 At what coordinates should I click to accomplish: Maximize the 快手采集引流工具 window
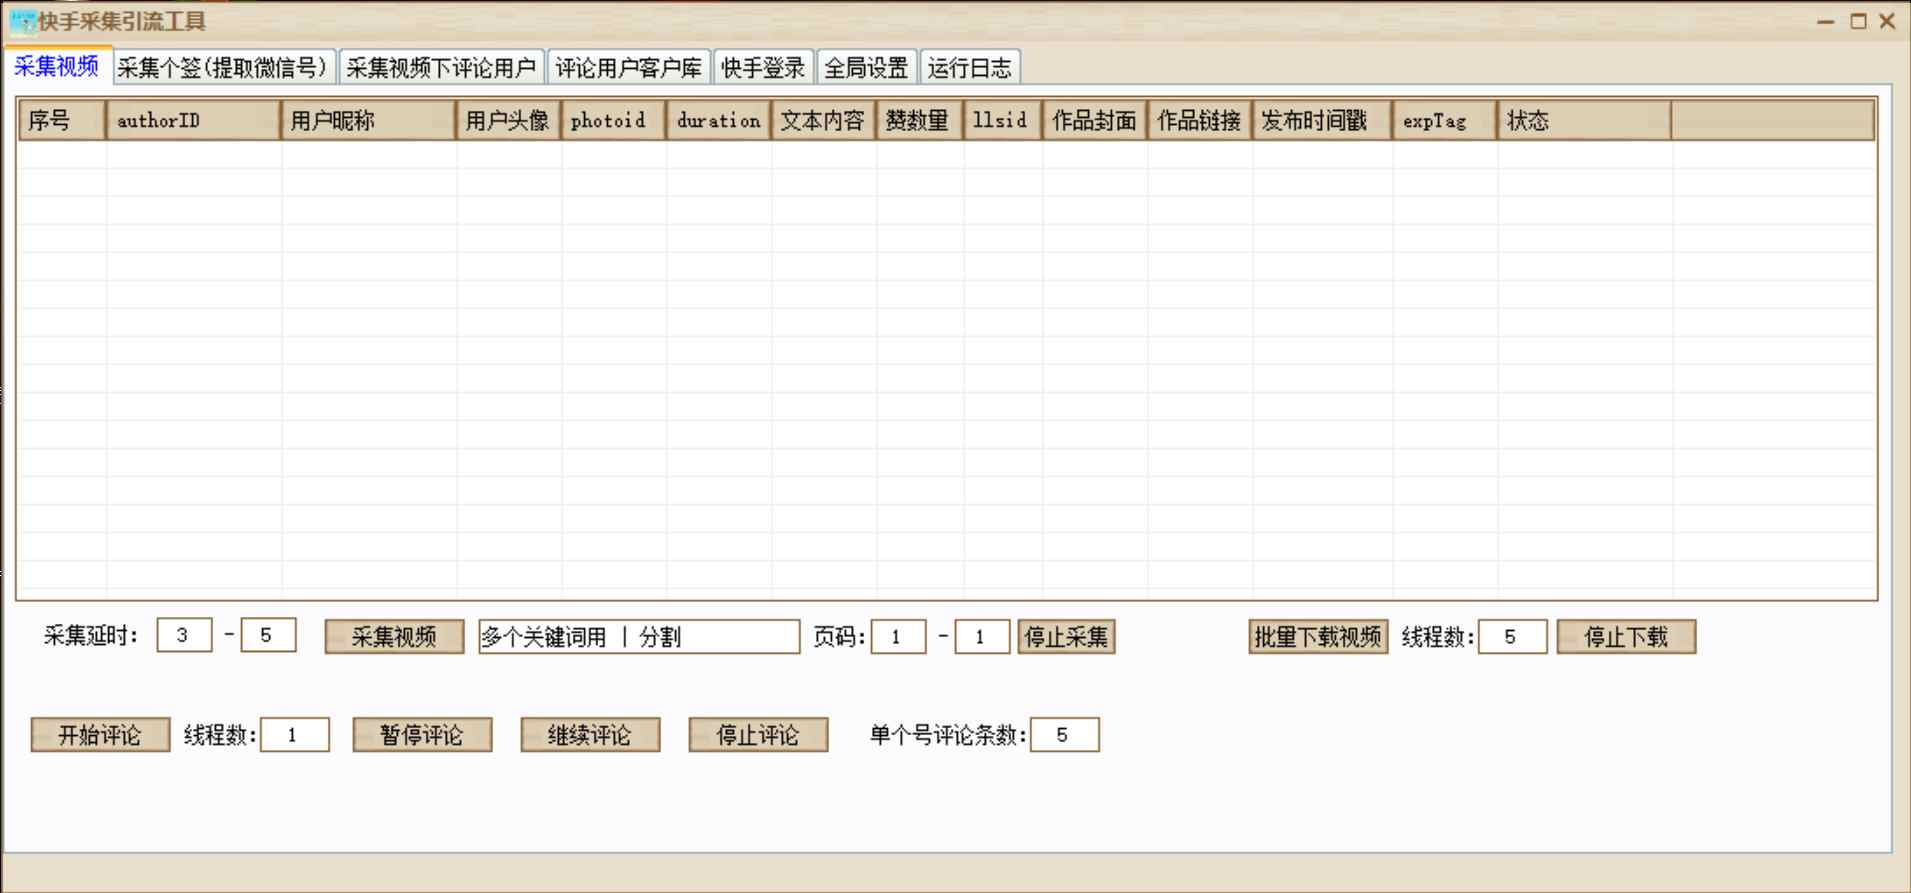tap(1858, 21)
